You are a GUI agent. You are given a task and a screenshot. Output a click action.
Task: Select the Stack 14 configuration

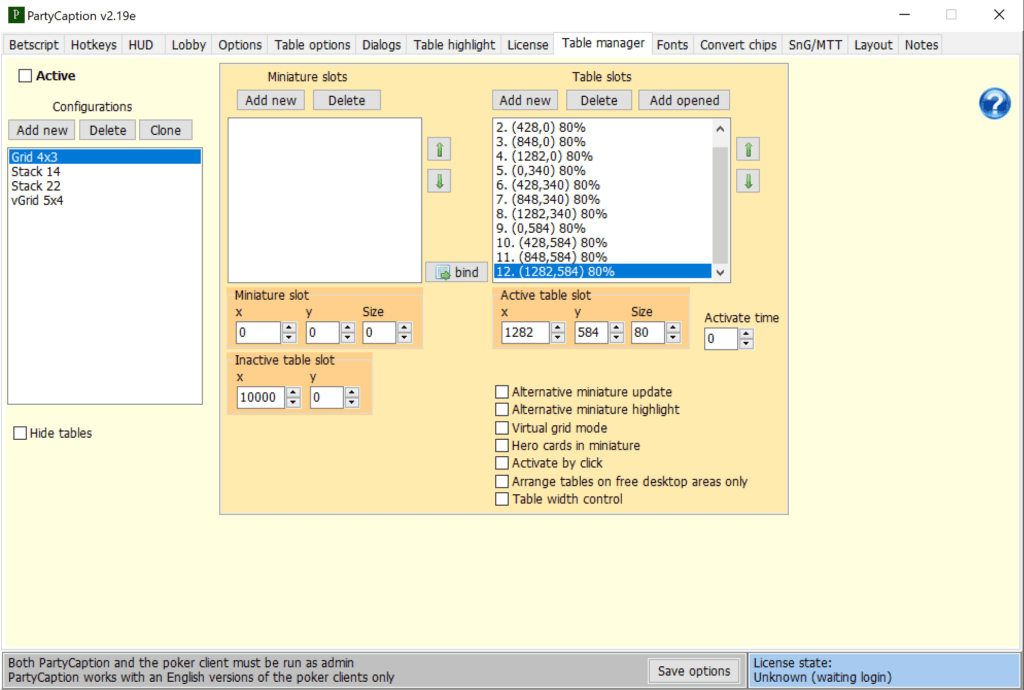(104, 172)
